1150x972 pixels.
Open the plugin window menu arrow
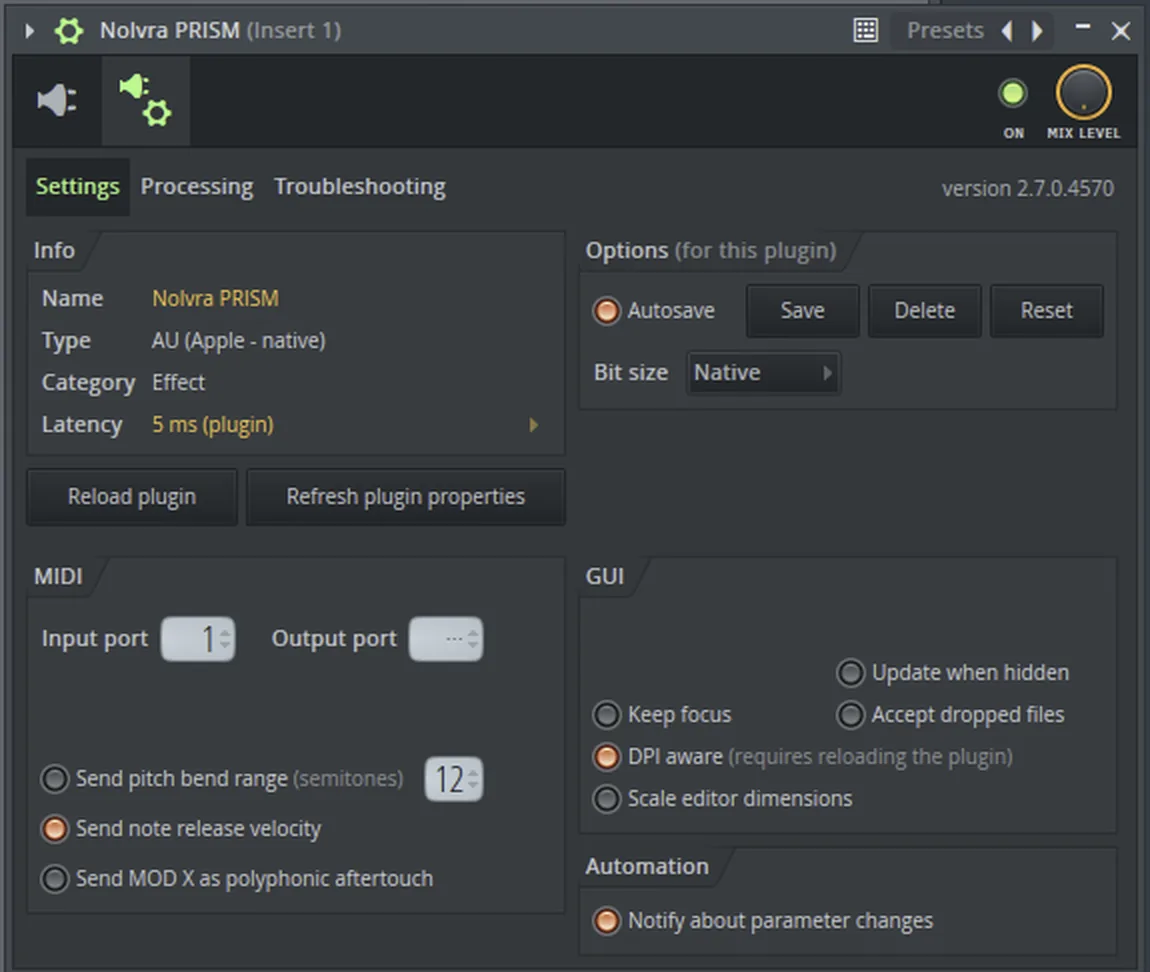pos(29,31)
